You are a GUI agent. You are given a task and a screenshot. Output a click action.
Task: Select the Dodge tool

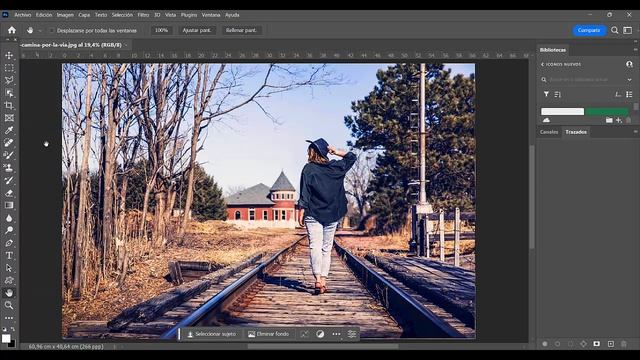[9, 230]
